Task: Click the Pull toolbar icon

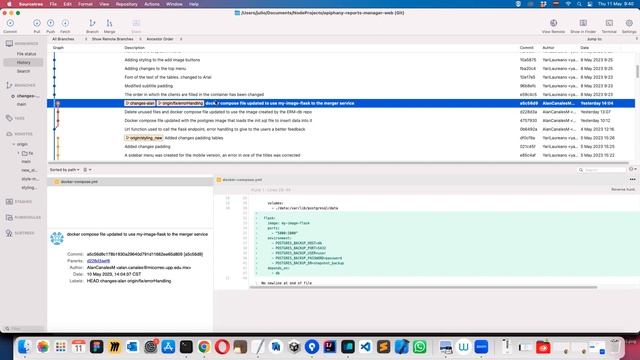Action: point(37,23)
